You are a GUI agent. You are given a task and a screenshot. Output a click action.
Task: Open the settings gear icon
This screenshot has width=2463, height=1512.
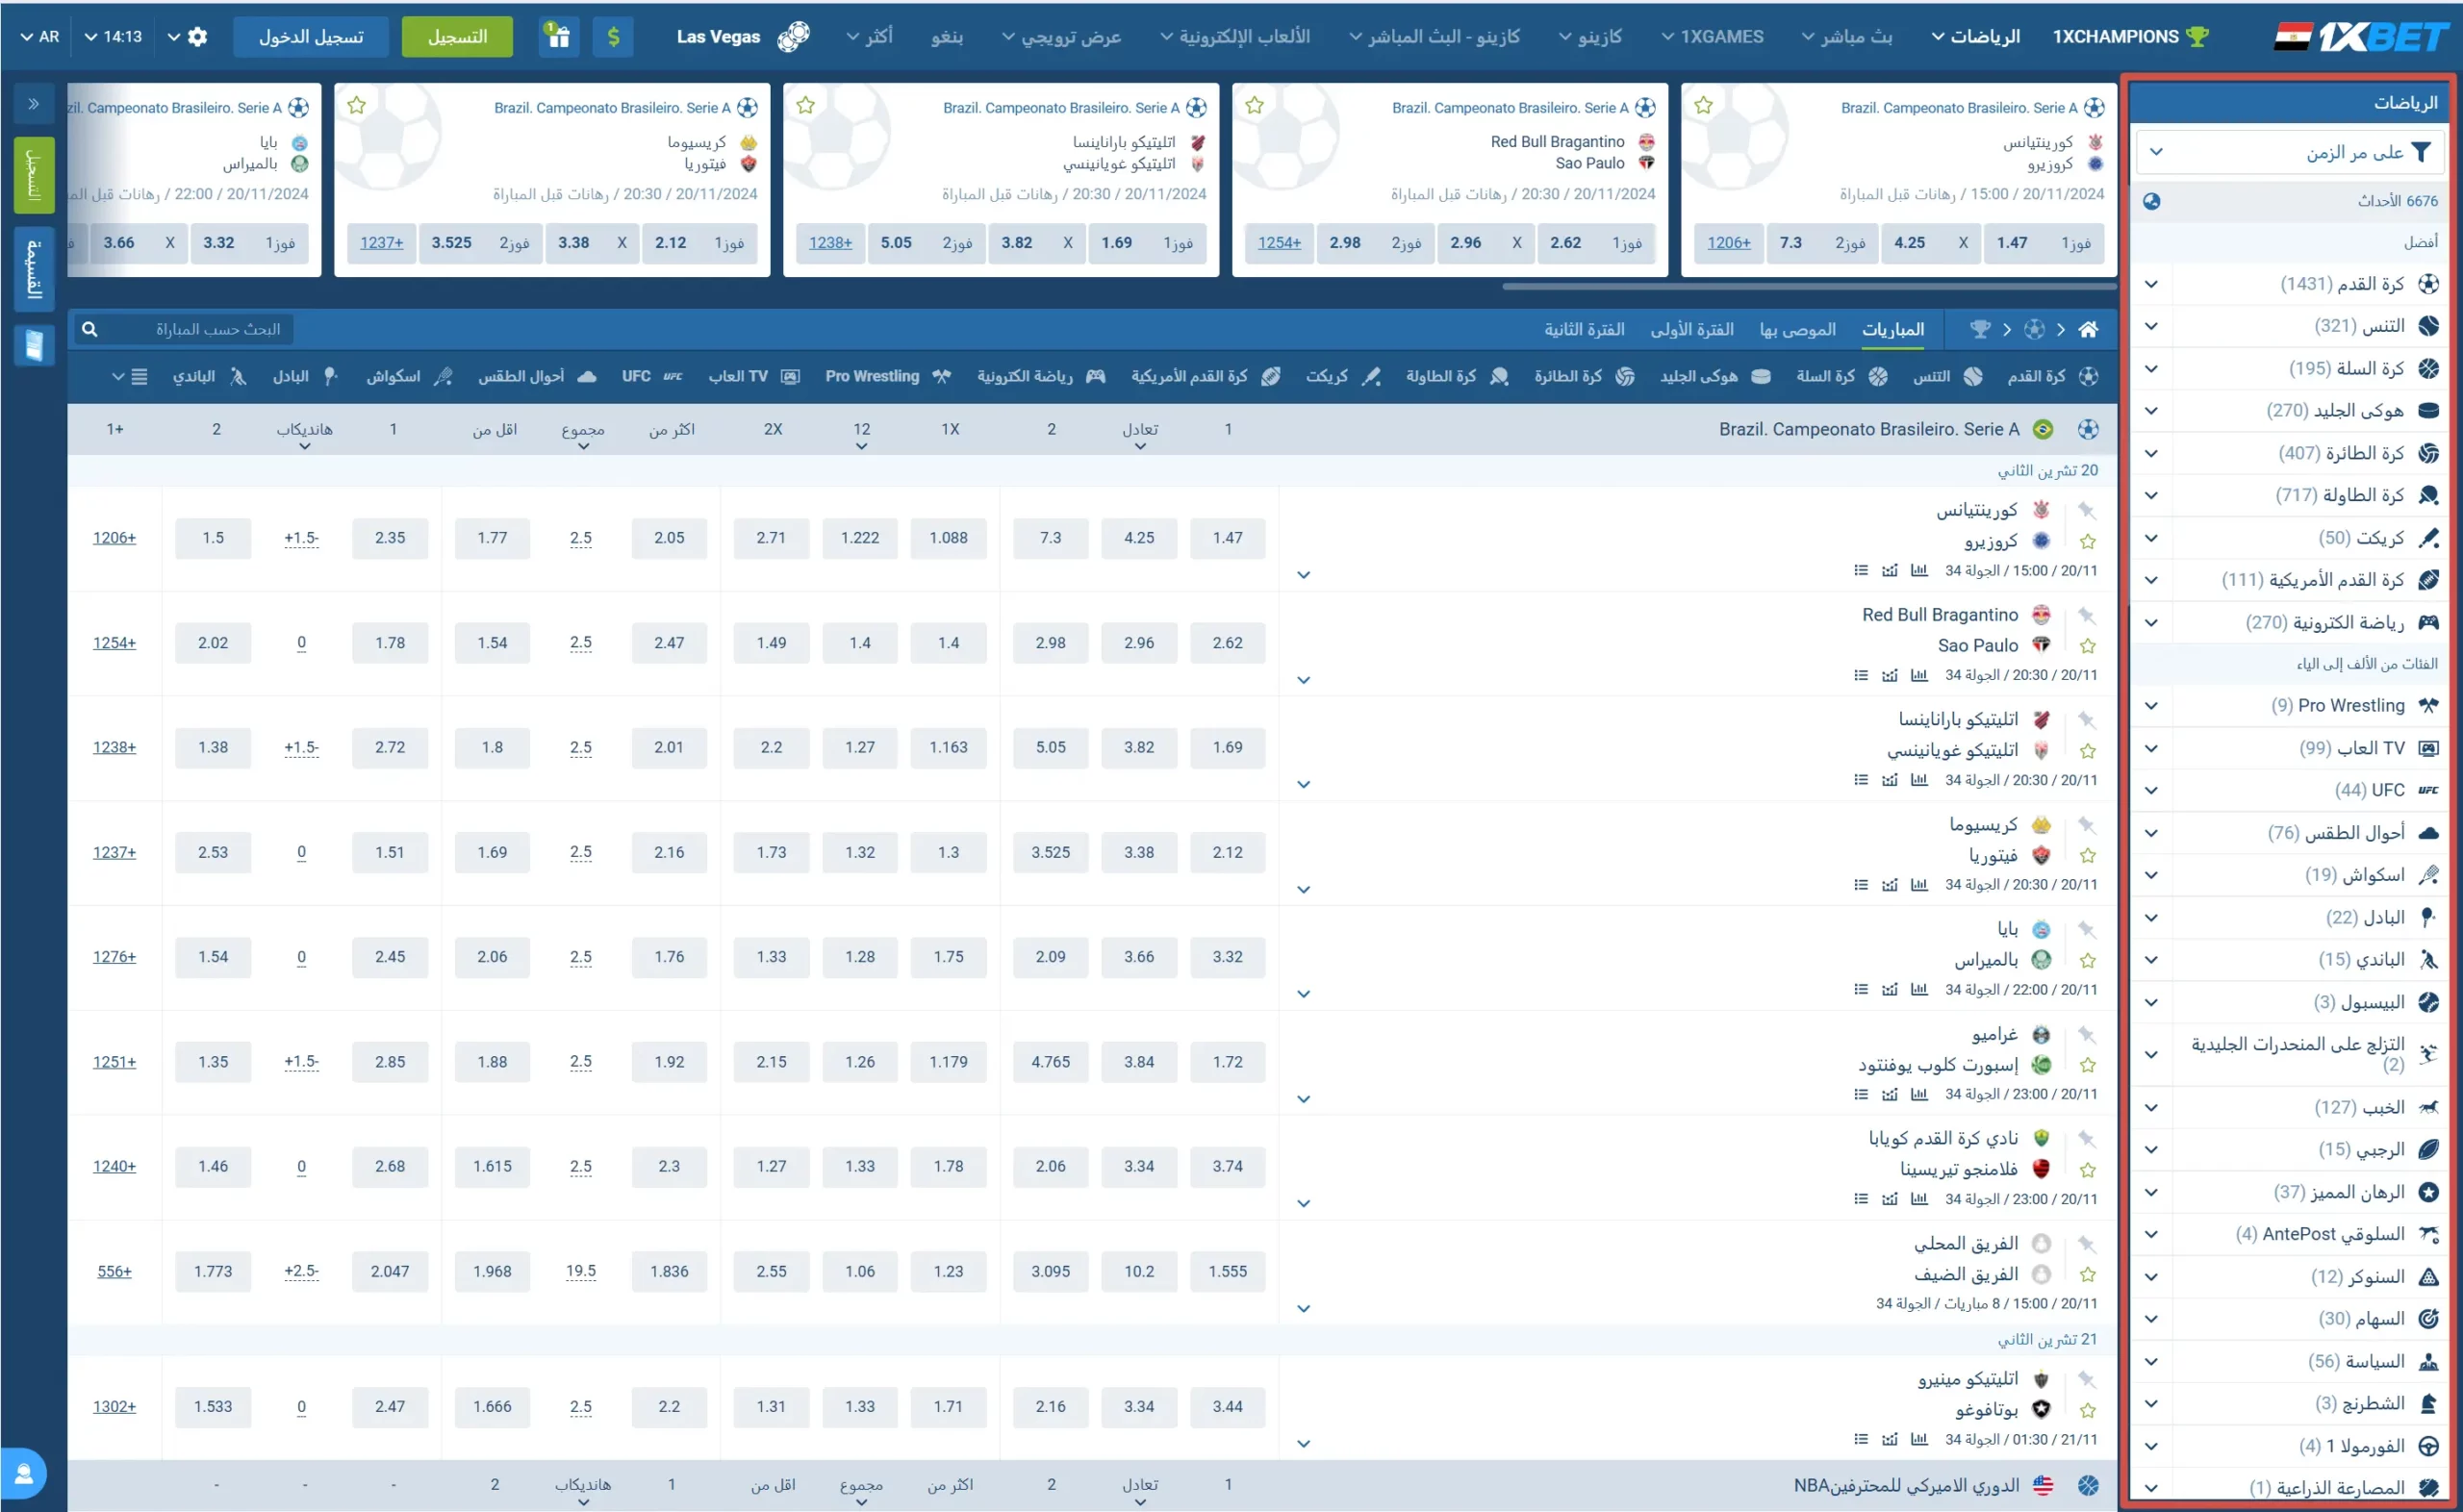click(197, 37)
